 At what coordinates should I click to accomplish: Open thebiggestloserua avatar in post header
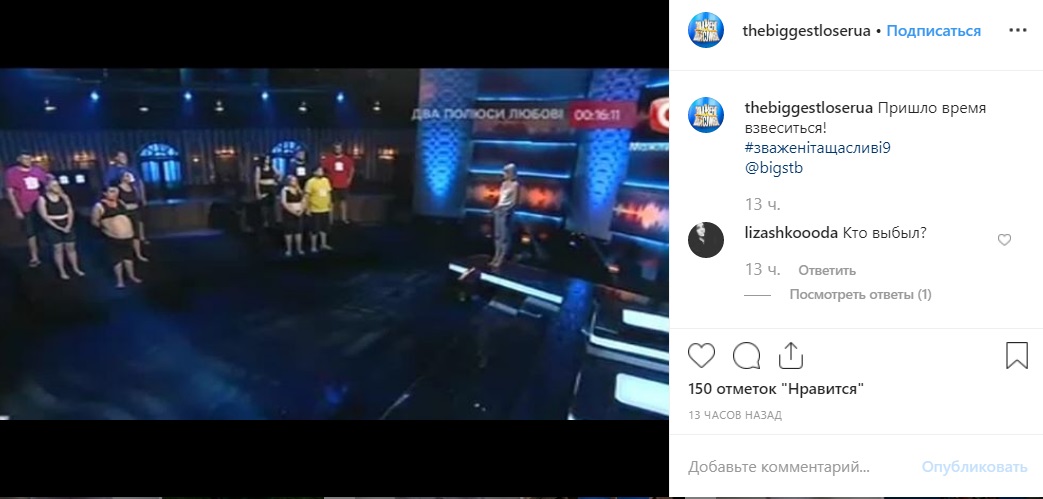pyautogui.click(x=706, y=30)
